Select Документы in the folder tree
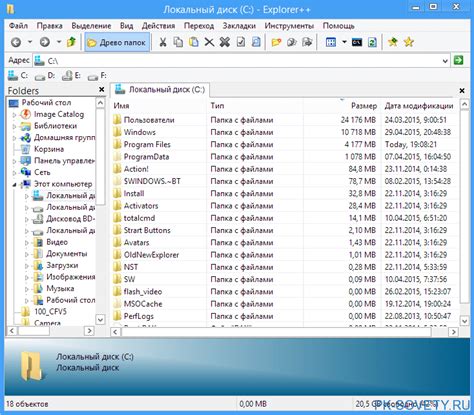The width and height of the screenshot is (474, 415). [x=67, y=254]
